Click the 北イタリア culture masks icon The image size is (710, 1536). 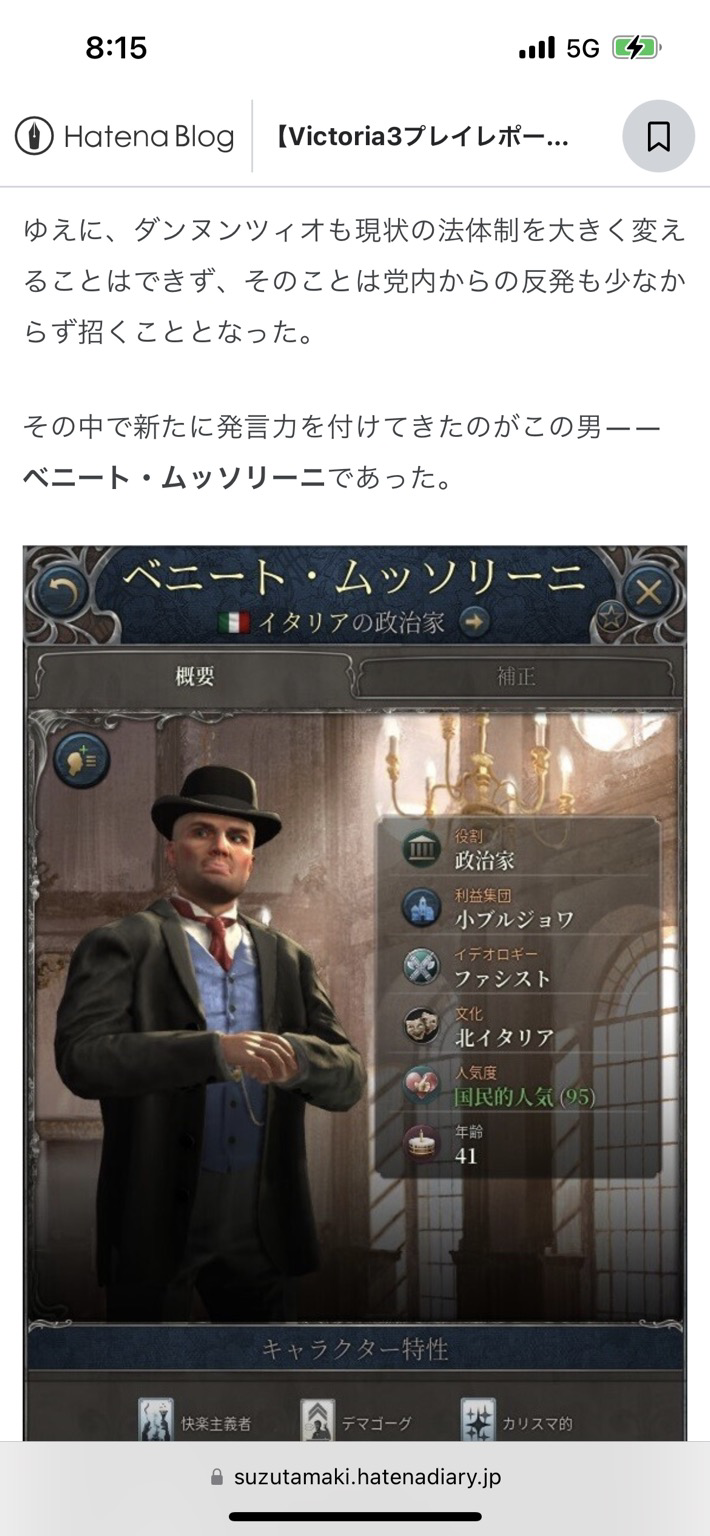(421, 1026)
